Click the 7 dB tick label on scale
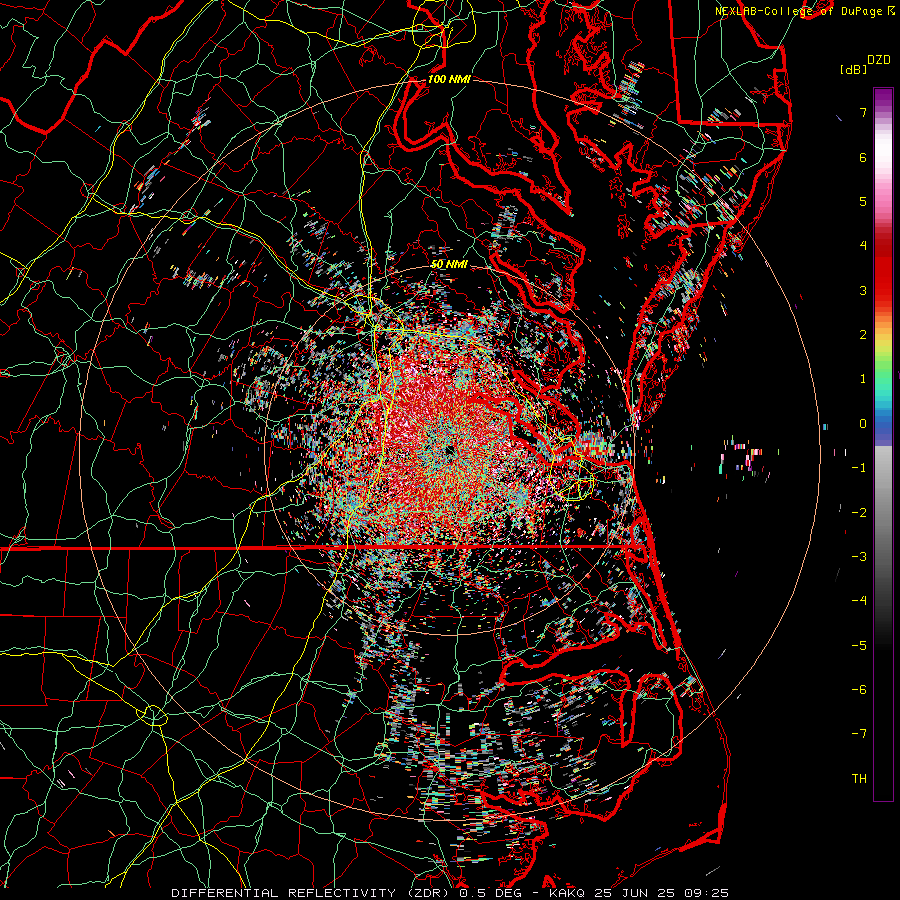The image size is (900, 900). click(863, 112)
